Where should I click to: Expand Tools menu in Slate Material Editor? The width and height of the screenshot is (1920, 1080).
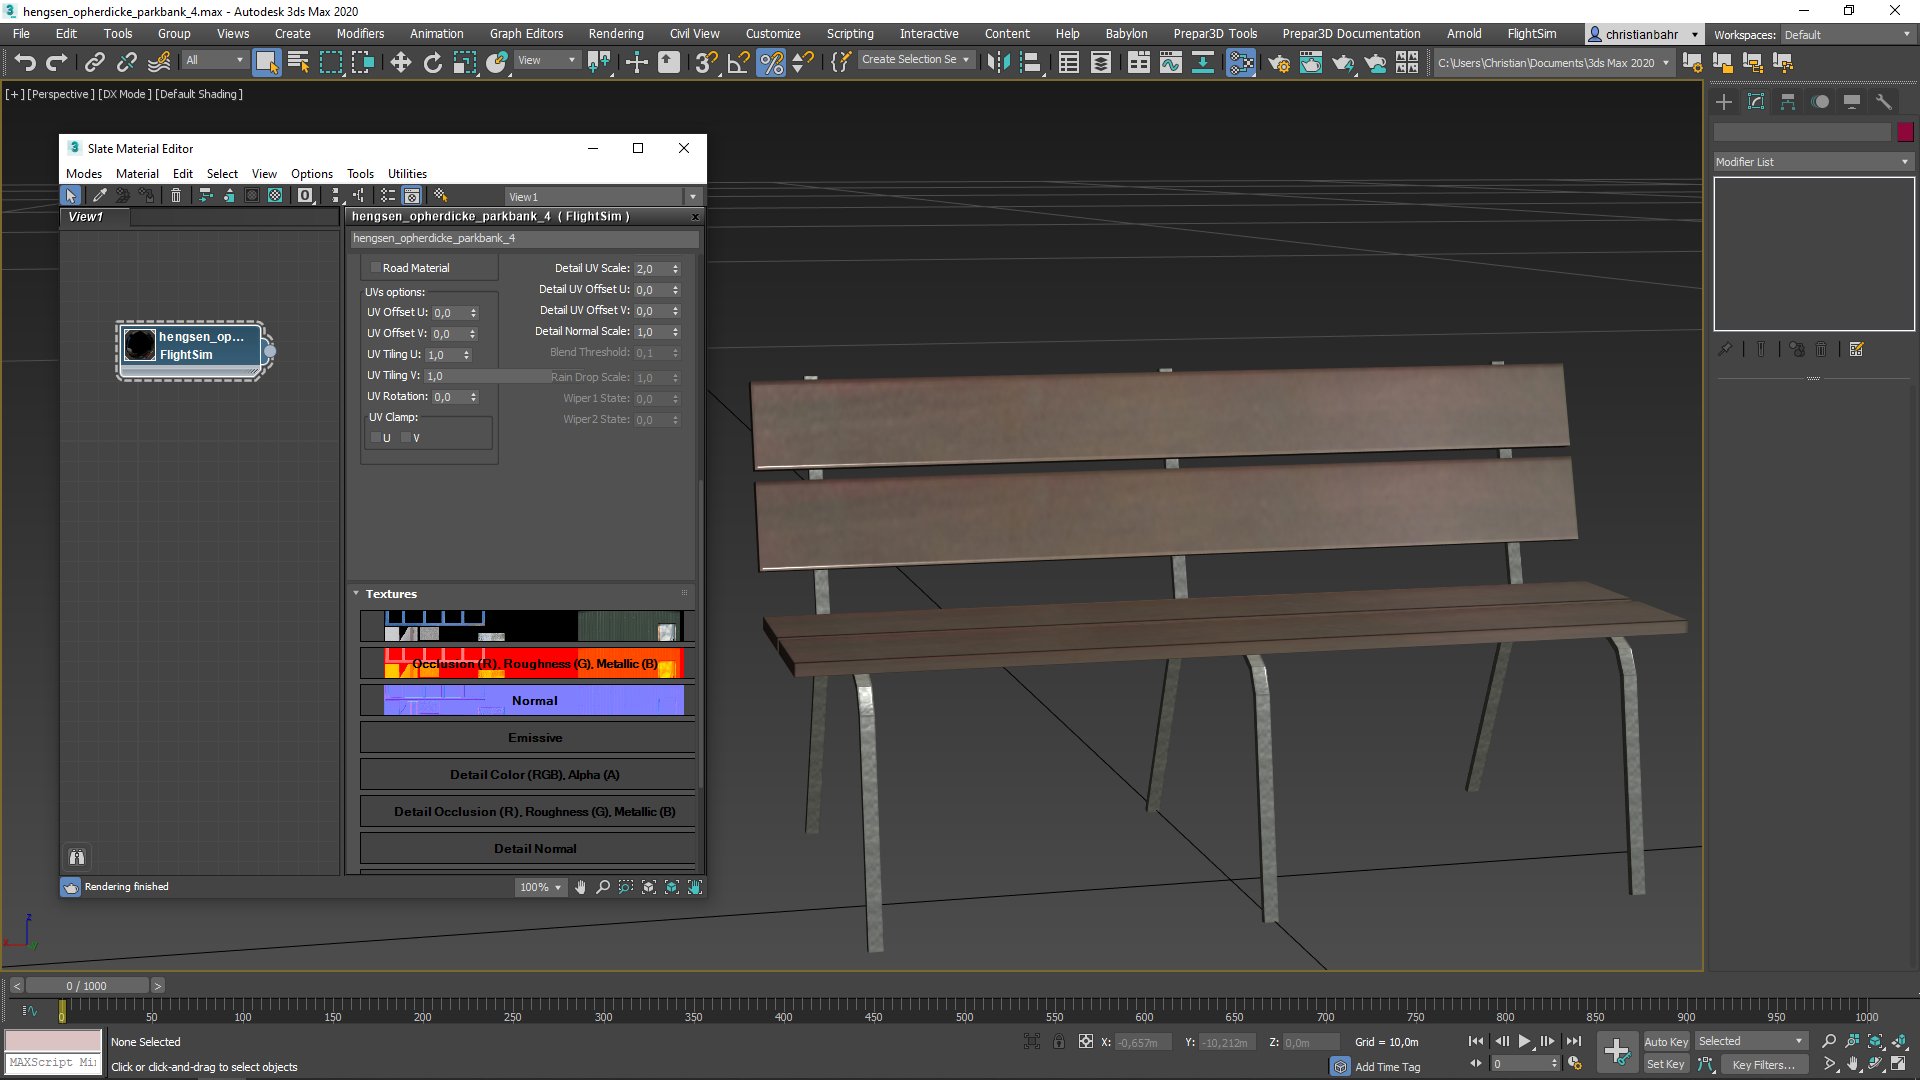[360, 173]
